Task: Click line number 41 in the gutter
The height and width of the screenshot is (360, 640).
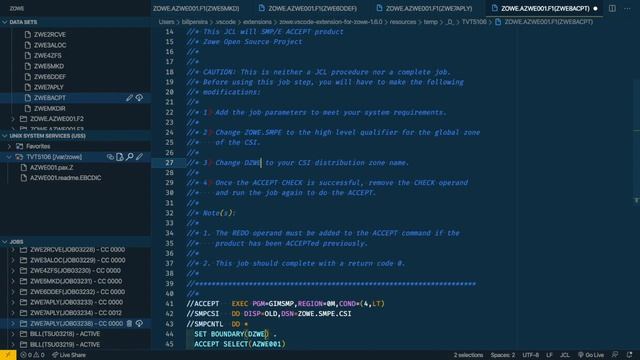Action: click(169, 304)
